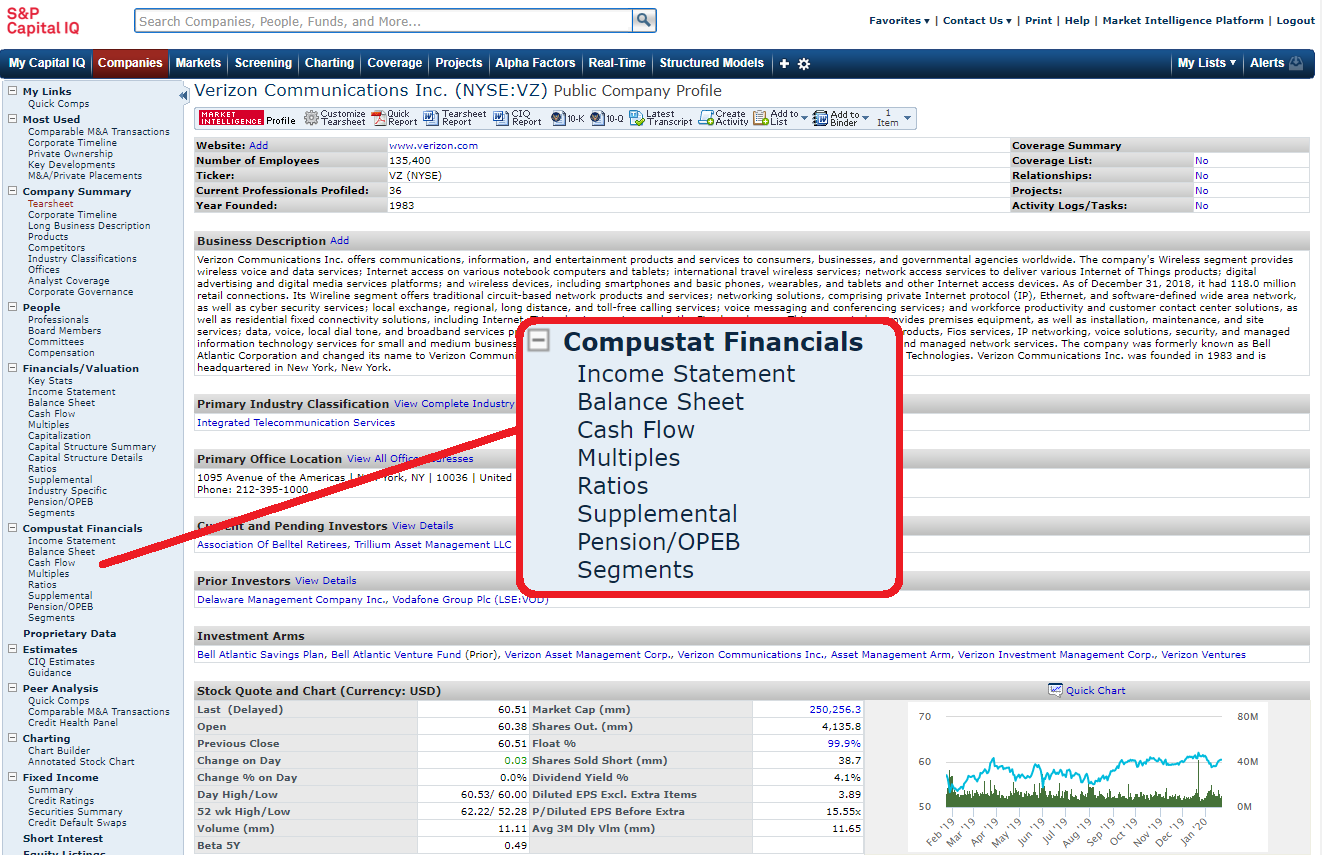The width and height of the screenshot is (1322, 855).
Task: Generate the Quick Report PDF
Action: tap(379, 118)
